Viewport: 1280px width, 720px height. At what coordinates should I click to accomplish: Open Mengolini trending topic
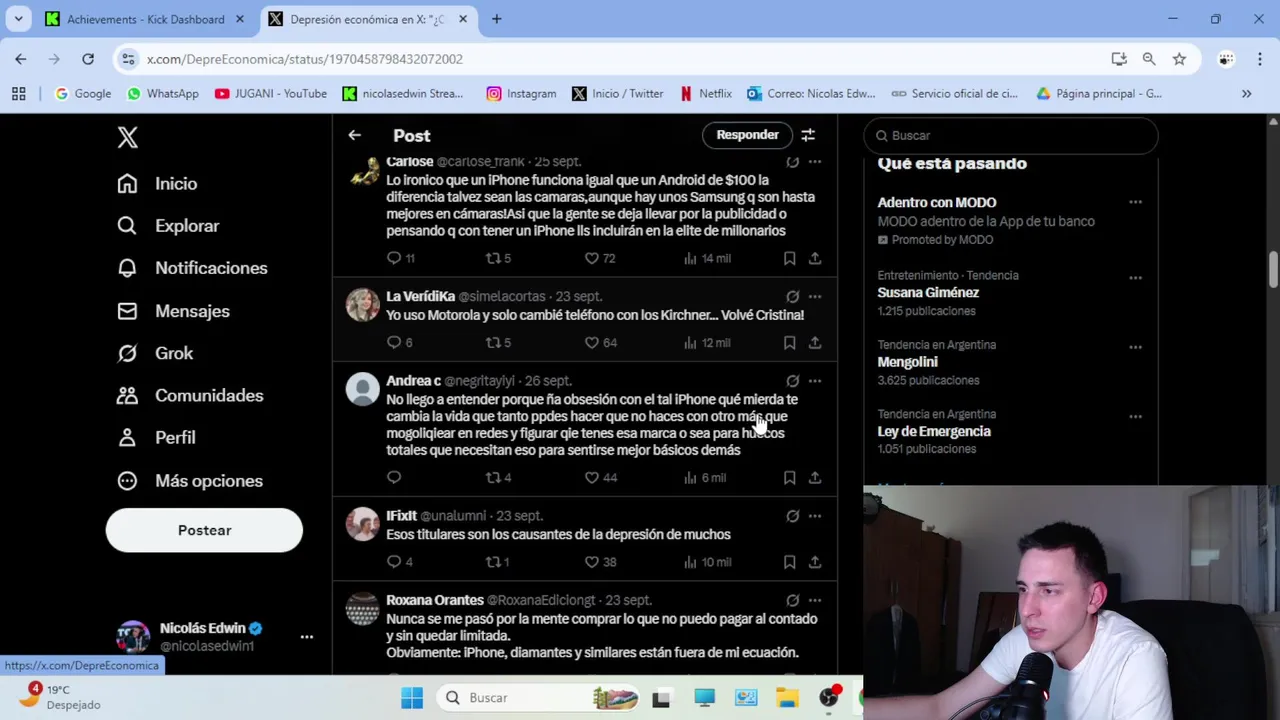click(x=907, y=362)
